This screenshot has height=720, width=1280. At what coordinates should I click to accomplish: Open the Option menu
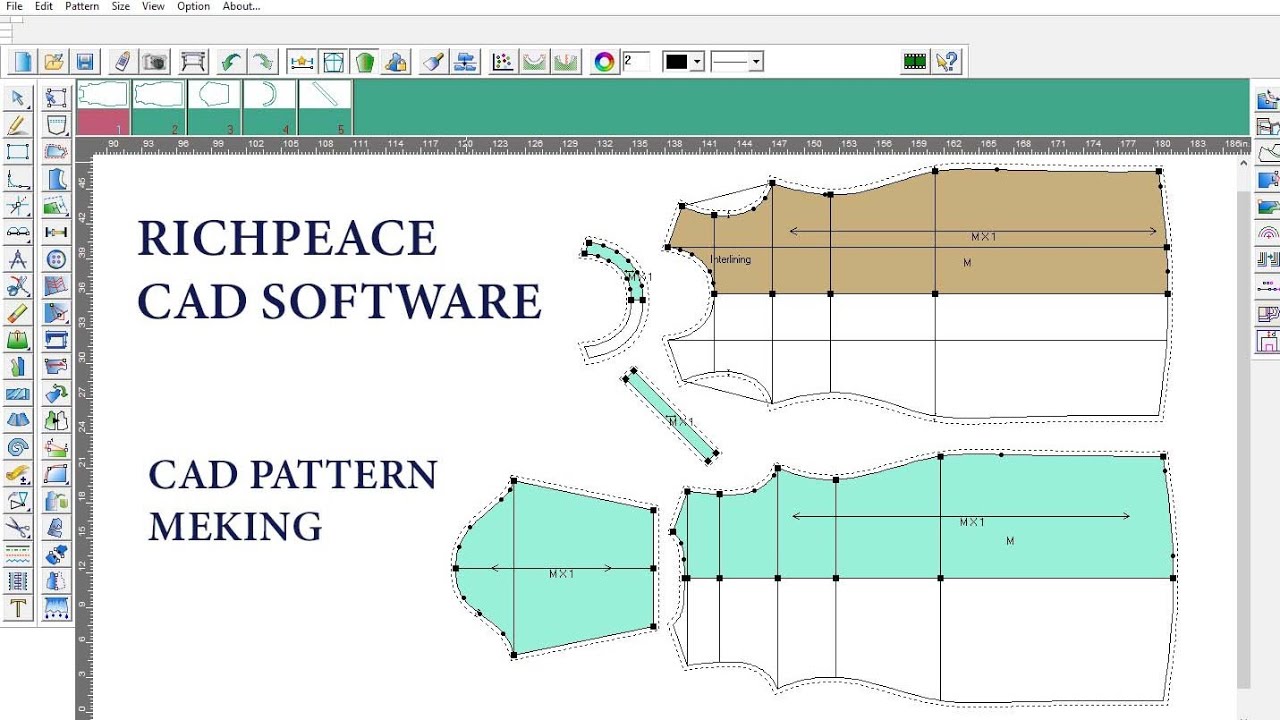tap(193, 6)
